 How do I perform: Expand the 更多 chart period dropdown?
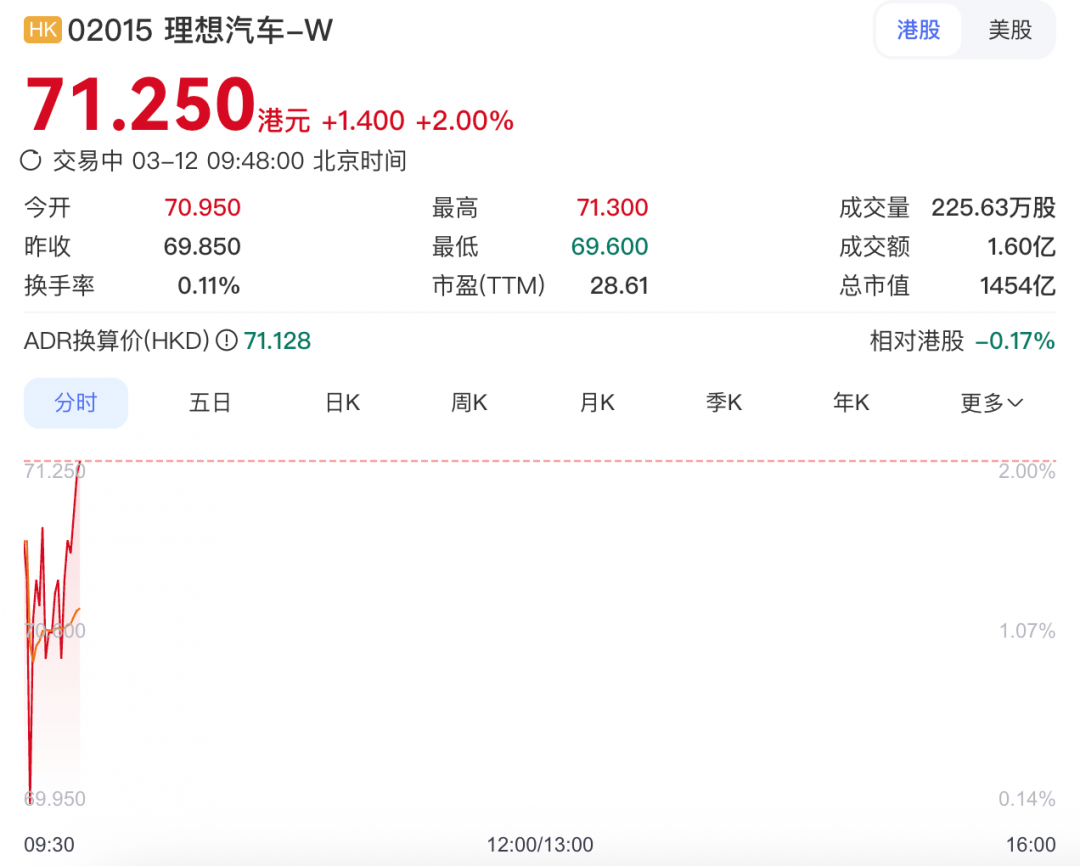[991, 402]
